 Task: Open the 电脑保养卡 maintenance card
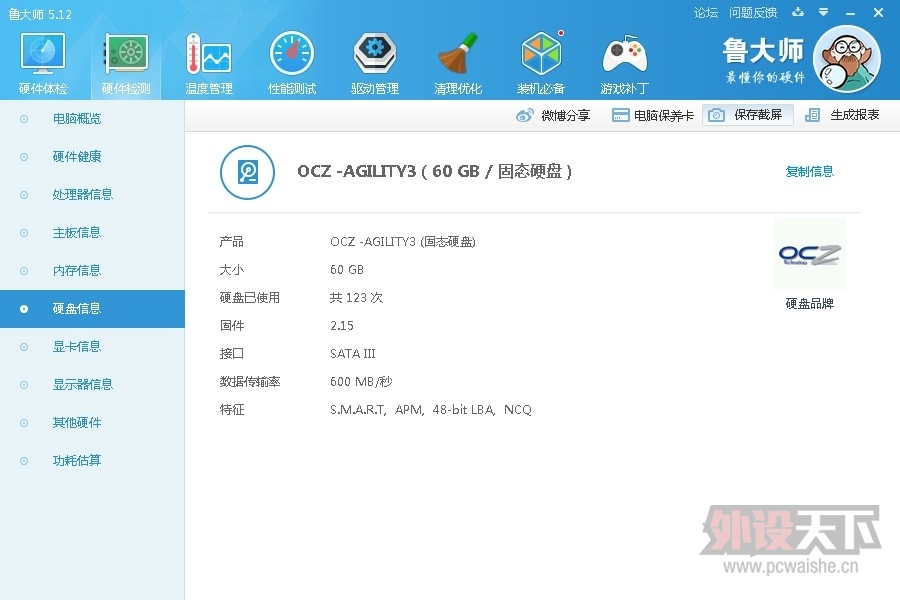pyautogui.click(x=652, y=115)
